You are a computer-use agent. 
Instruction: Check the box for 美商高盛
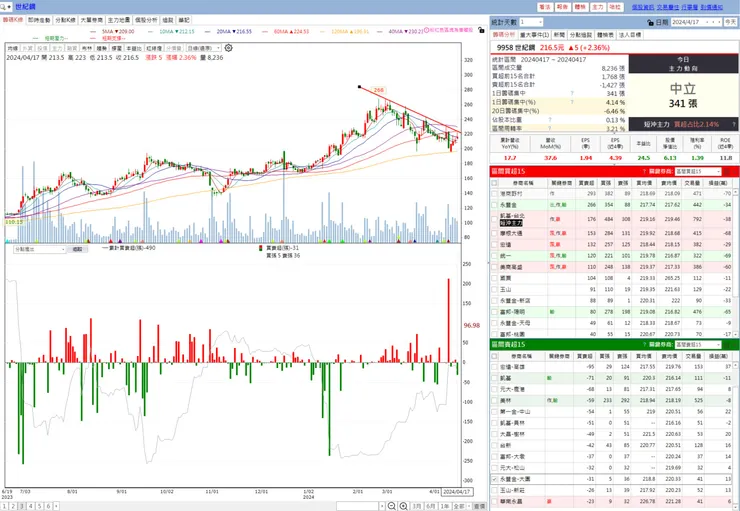click(x=494, y=267)
